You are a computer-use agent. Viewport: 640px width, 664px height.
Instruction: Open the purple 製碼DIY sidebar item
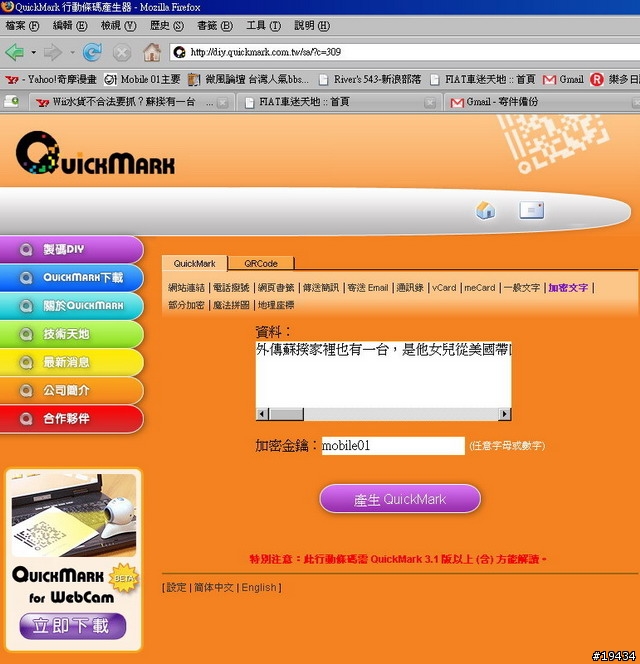[x=71, y=249]
